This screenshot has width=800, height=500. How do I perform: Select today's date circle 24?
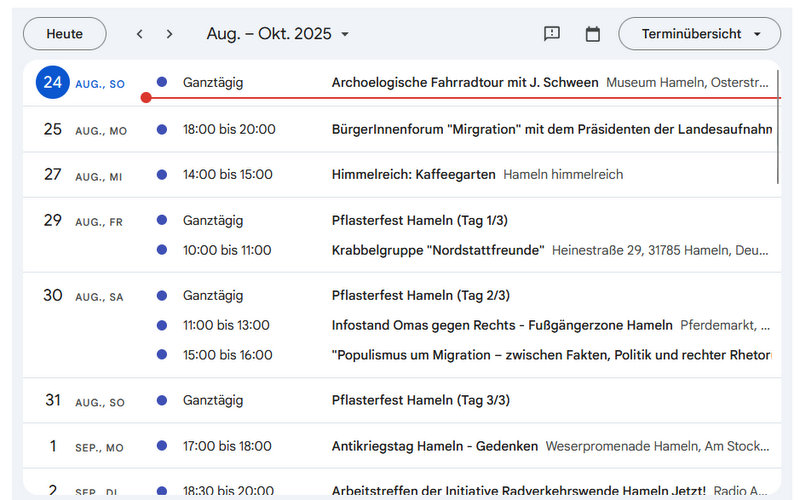click(53, 82)
